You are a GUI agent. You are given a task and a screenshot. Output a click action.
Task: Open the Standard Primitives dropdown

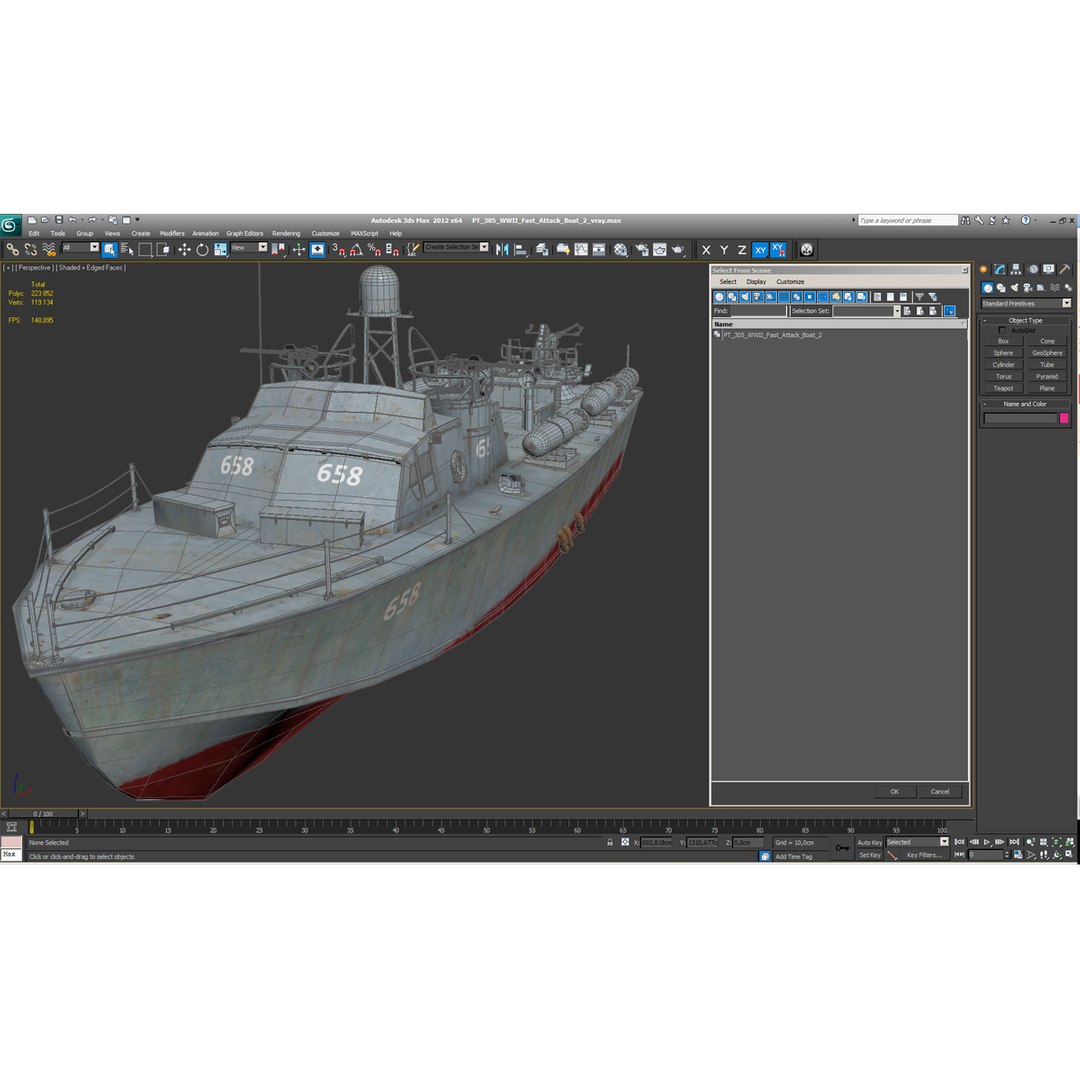(1026, 303)
